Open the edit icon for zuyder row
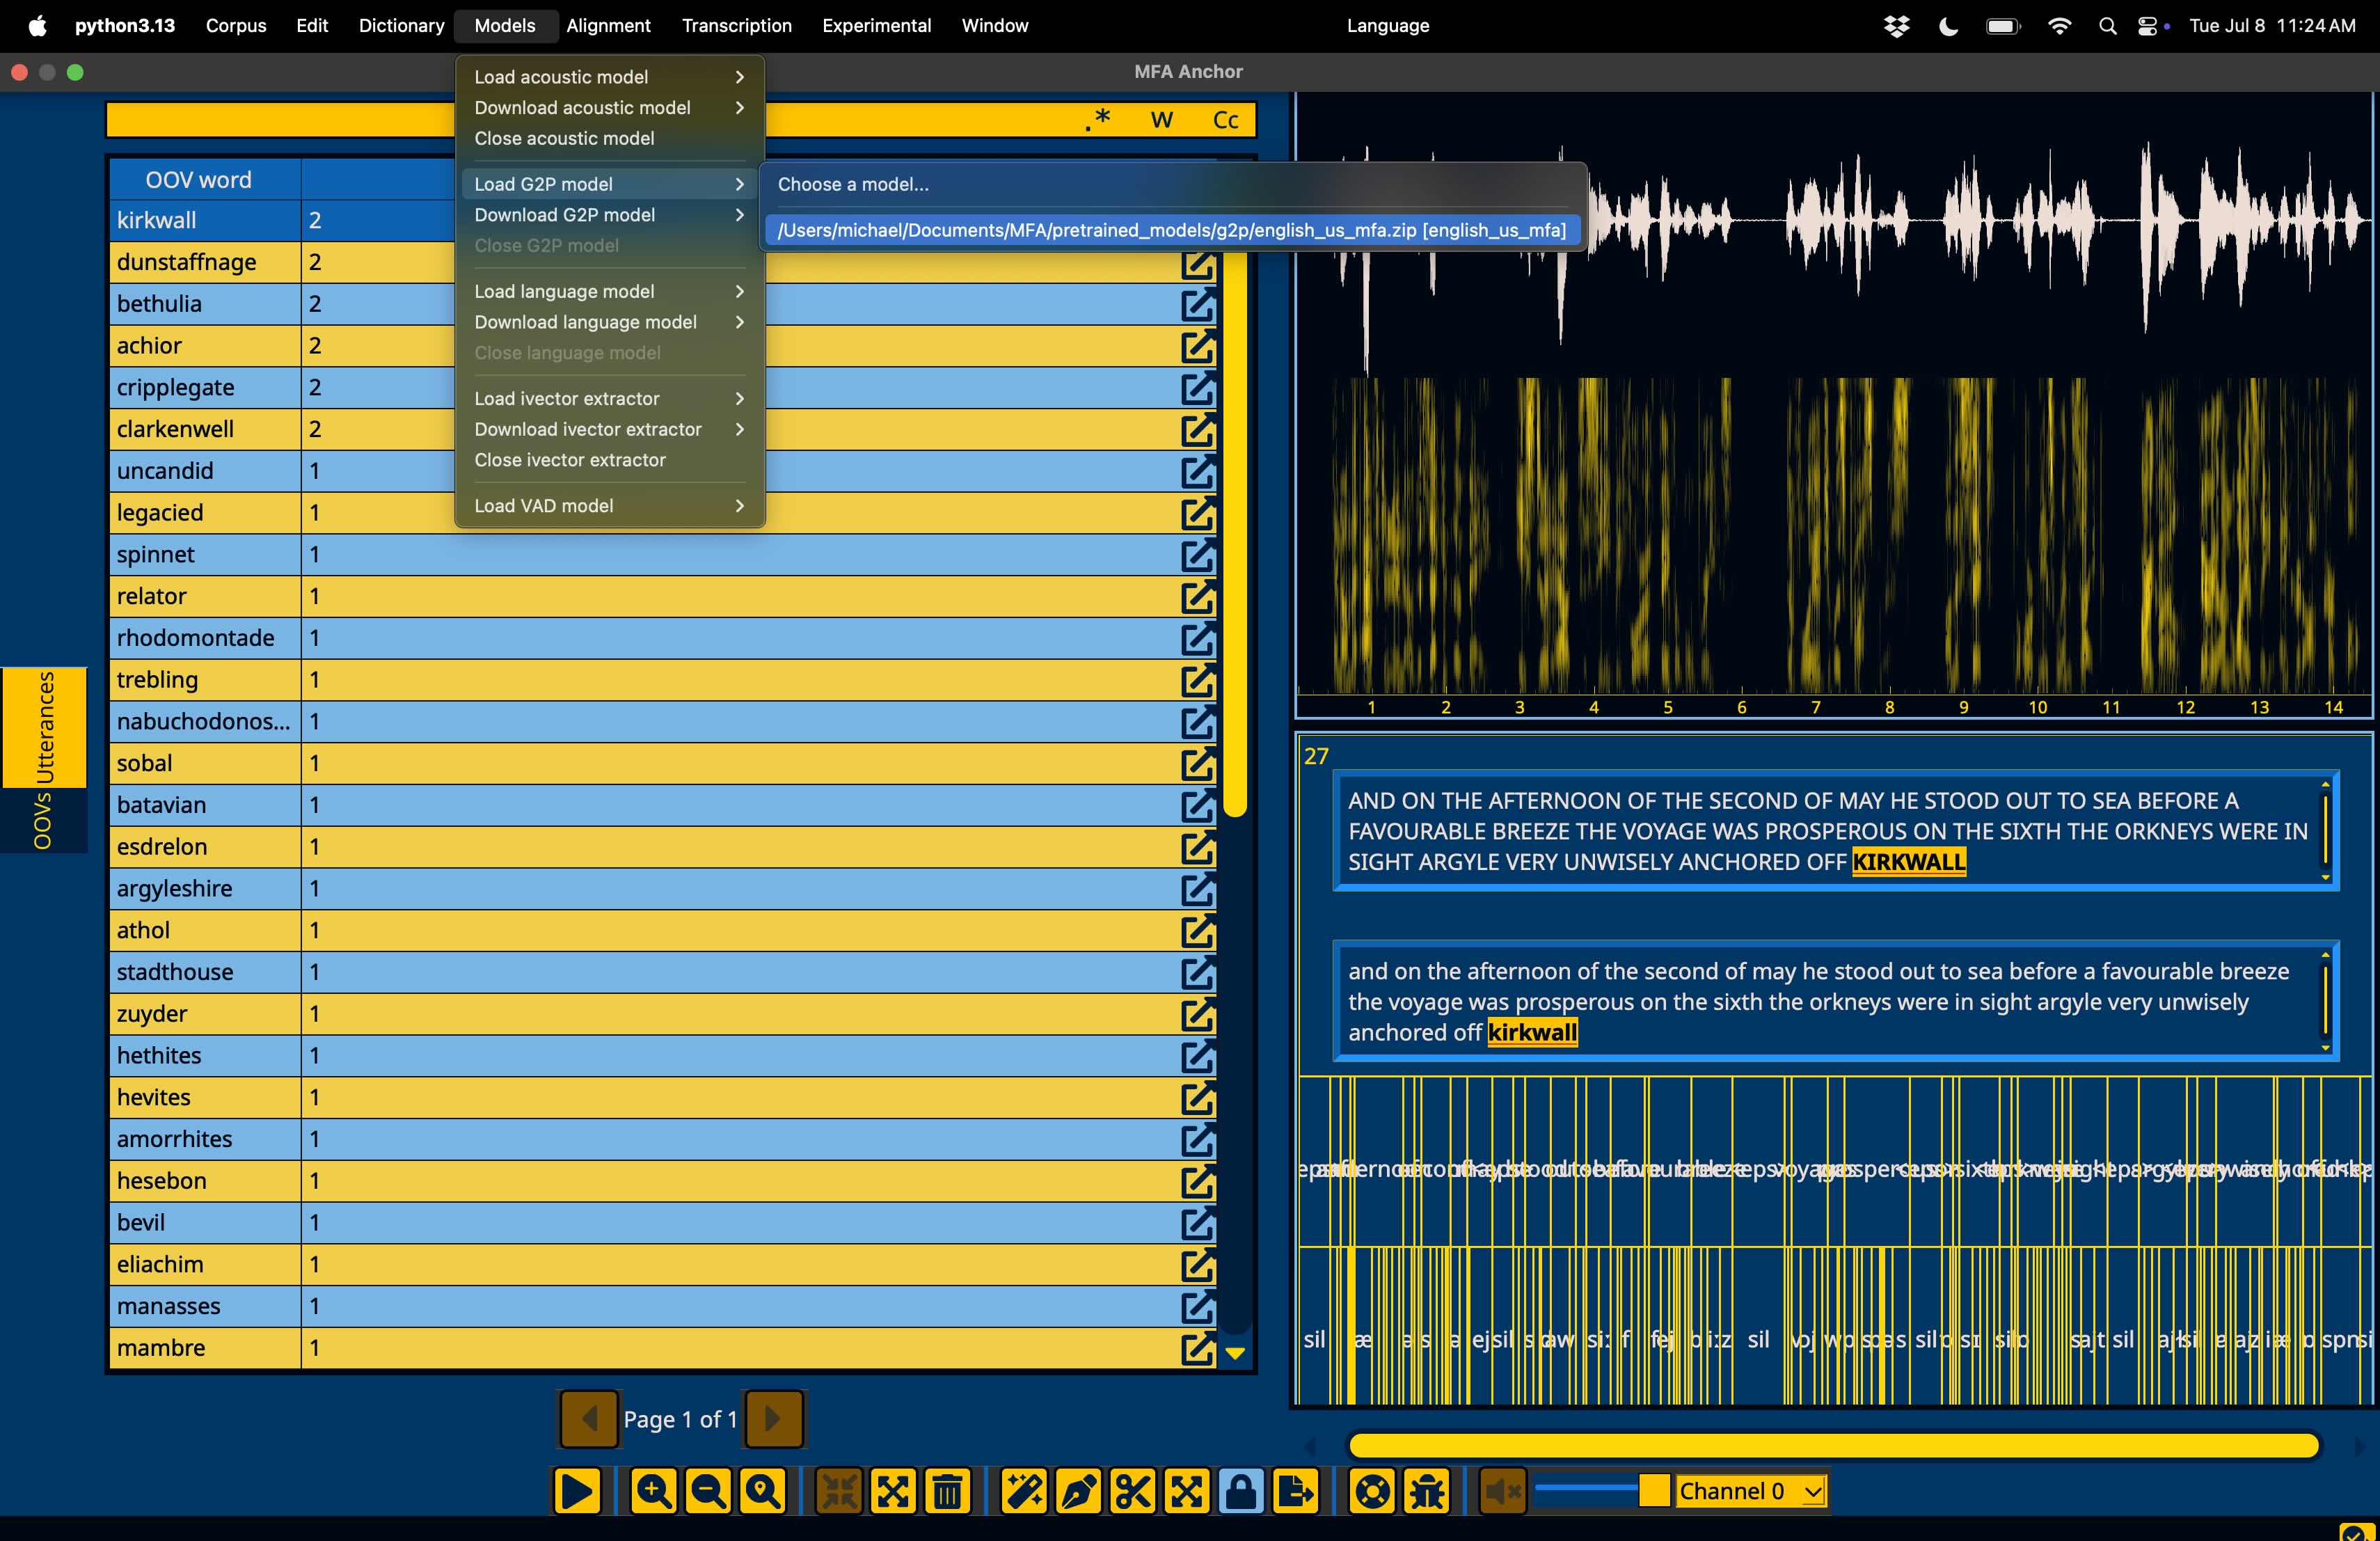The image size is (2380, 1541). pyautogui.click(x=1197, y=1014)
